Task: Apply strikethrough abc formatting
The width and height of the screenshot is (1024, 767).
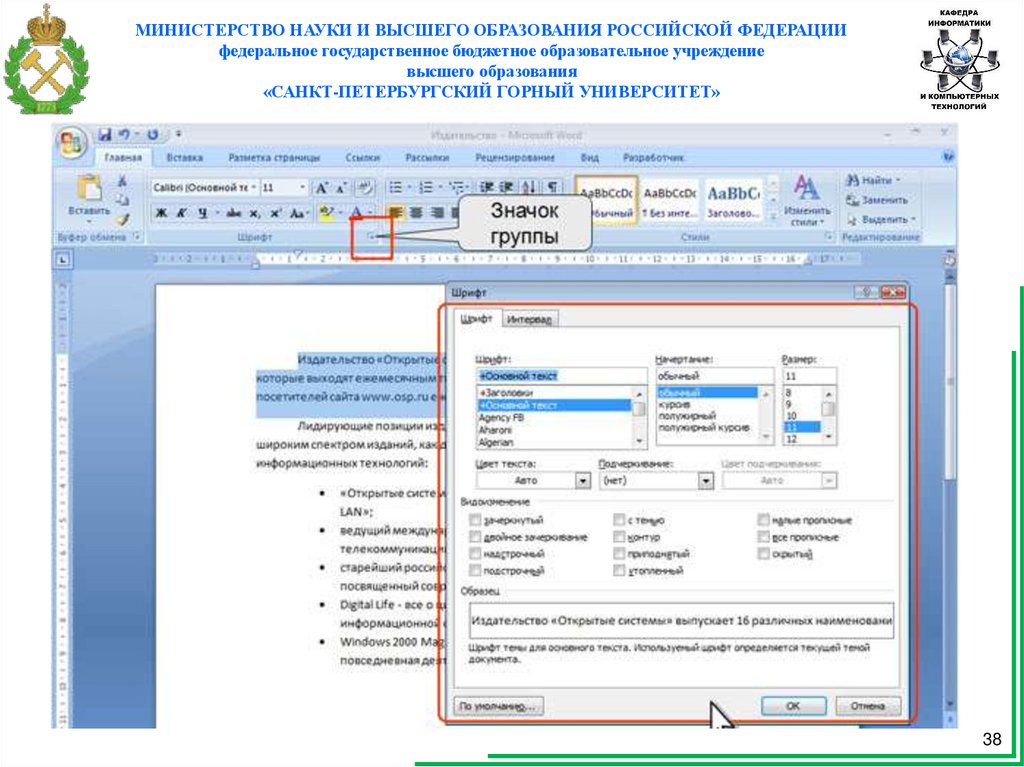Action: click(234, 213)
